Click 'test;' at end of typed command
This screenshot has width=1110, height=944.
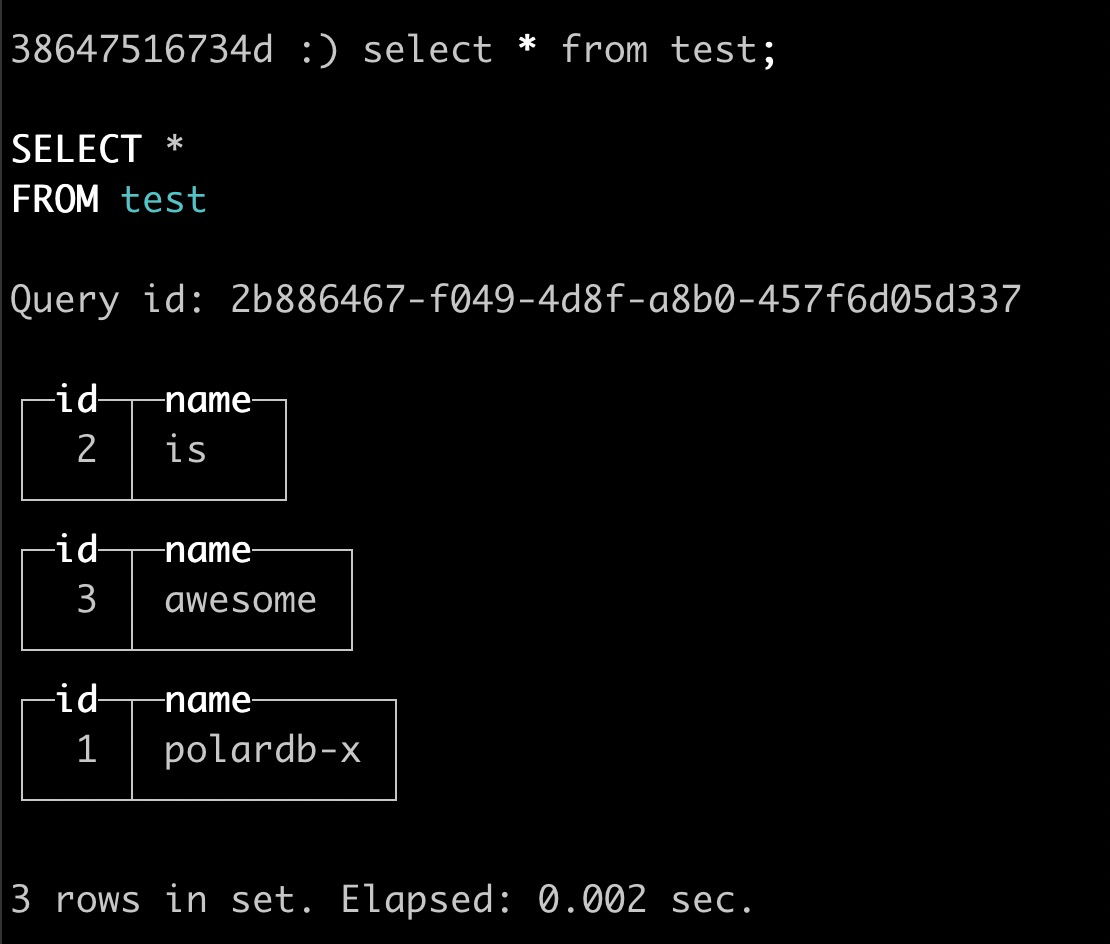coord(723,51)
